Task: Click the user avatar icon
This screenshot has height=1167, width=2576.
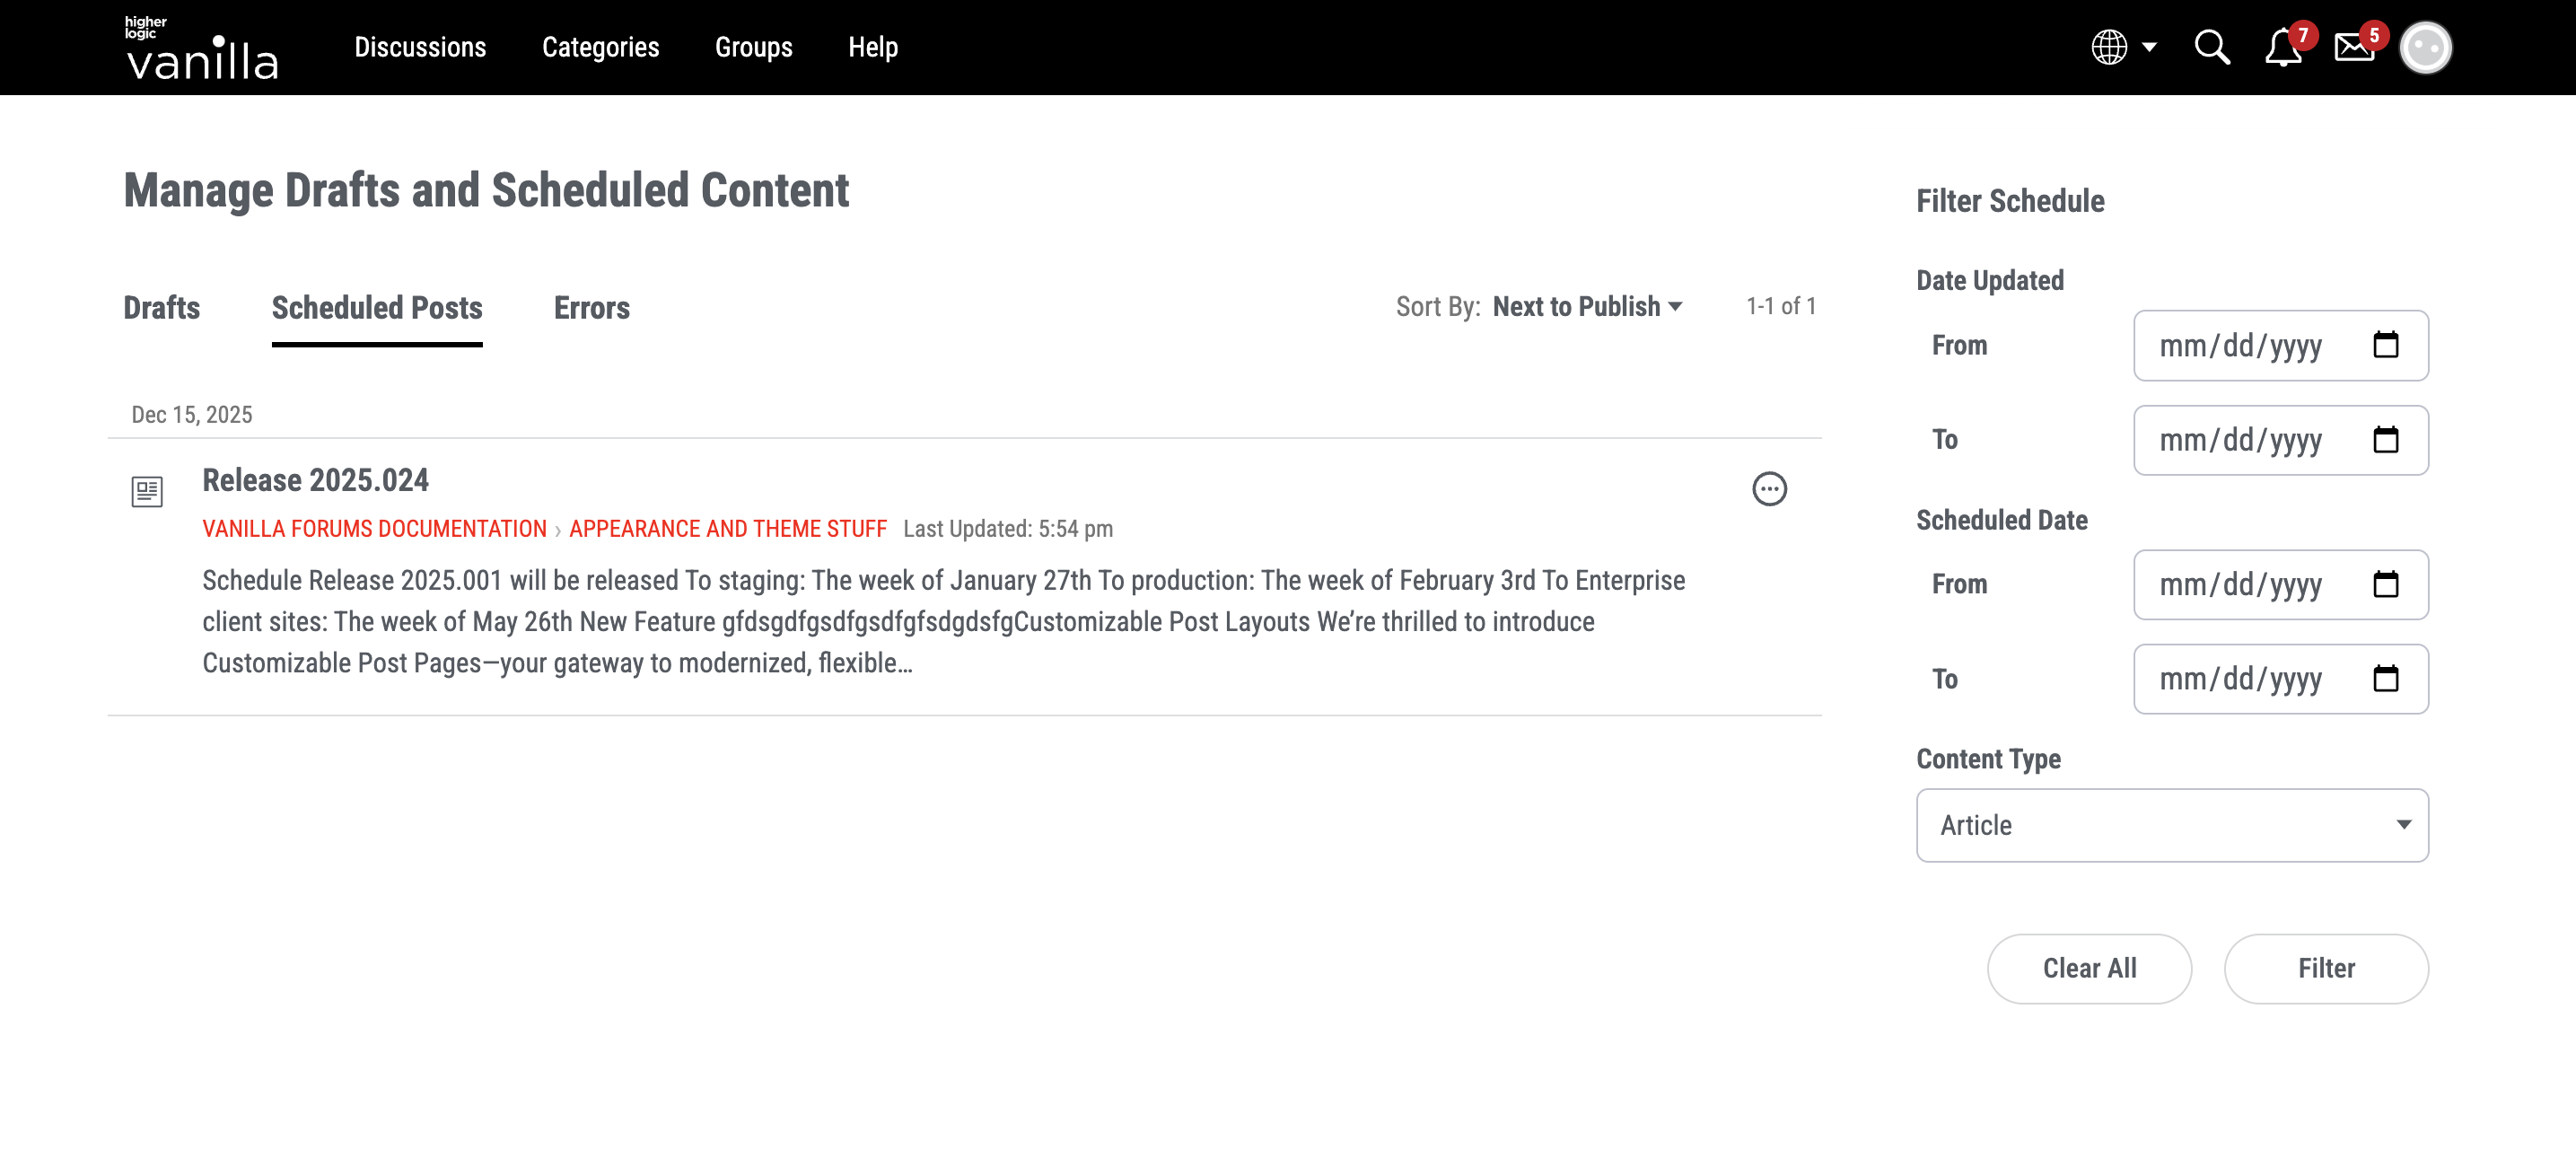Action: coord(2425,47)
